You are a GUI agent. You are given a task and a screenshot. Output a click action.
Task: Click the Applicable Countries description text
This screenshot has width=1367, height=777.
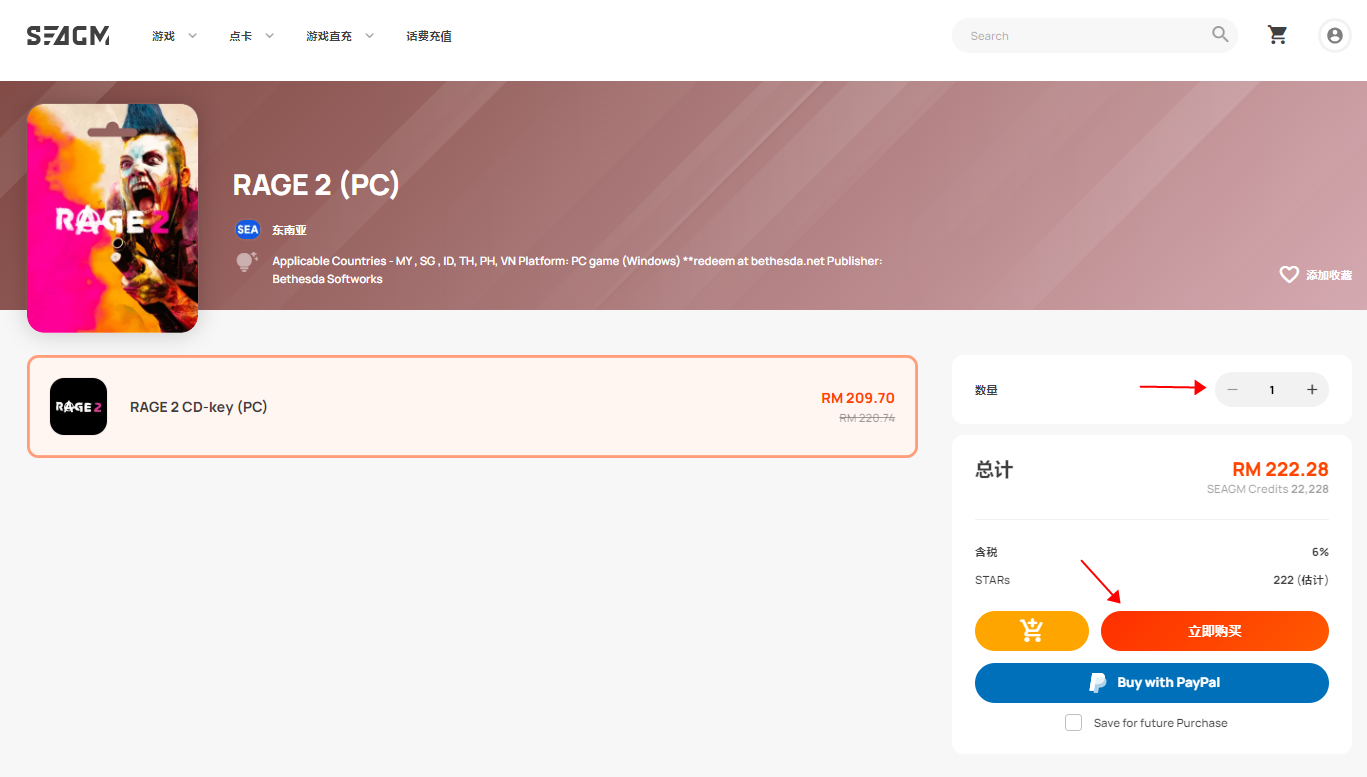click(577, 270)
